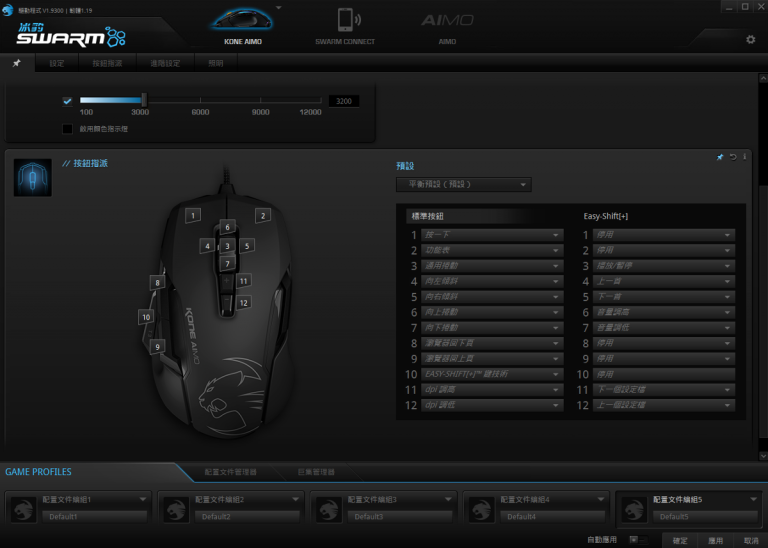Click the ROCCAT icon of 配置文件編組5

pyautogui.click(x=634, y=509)
